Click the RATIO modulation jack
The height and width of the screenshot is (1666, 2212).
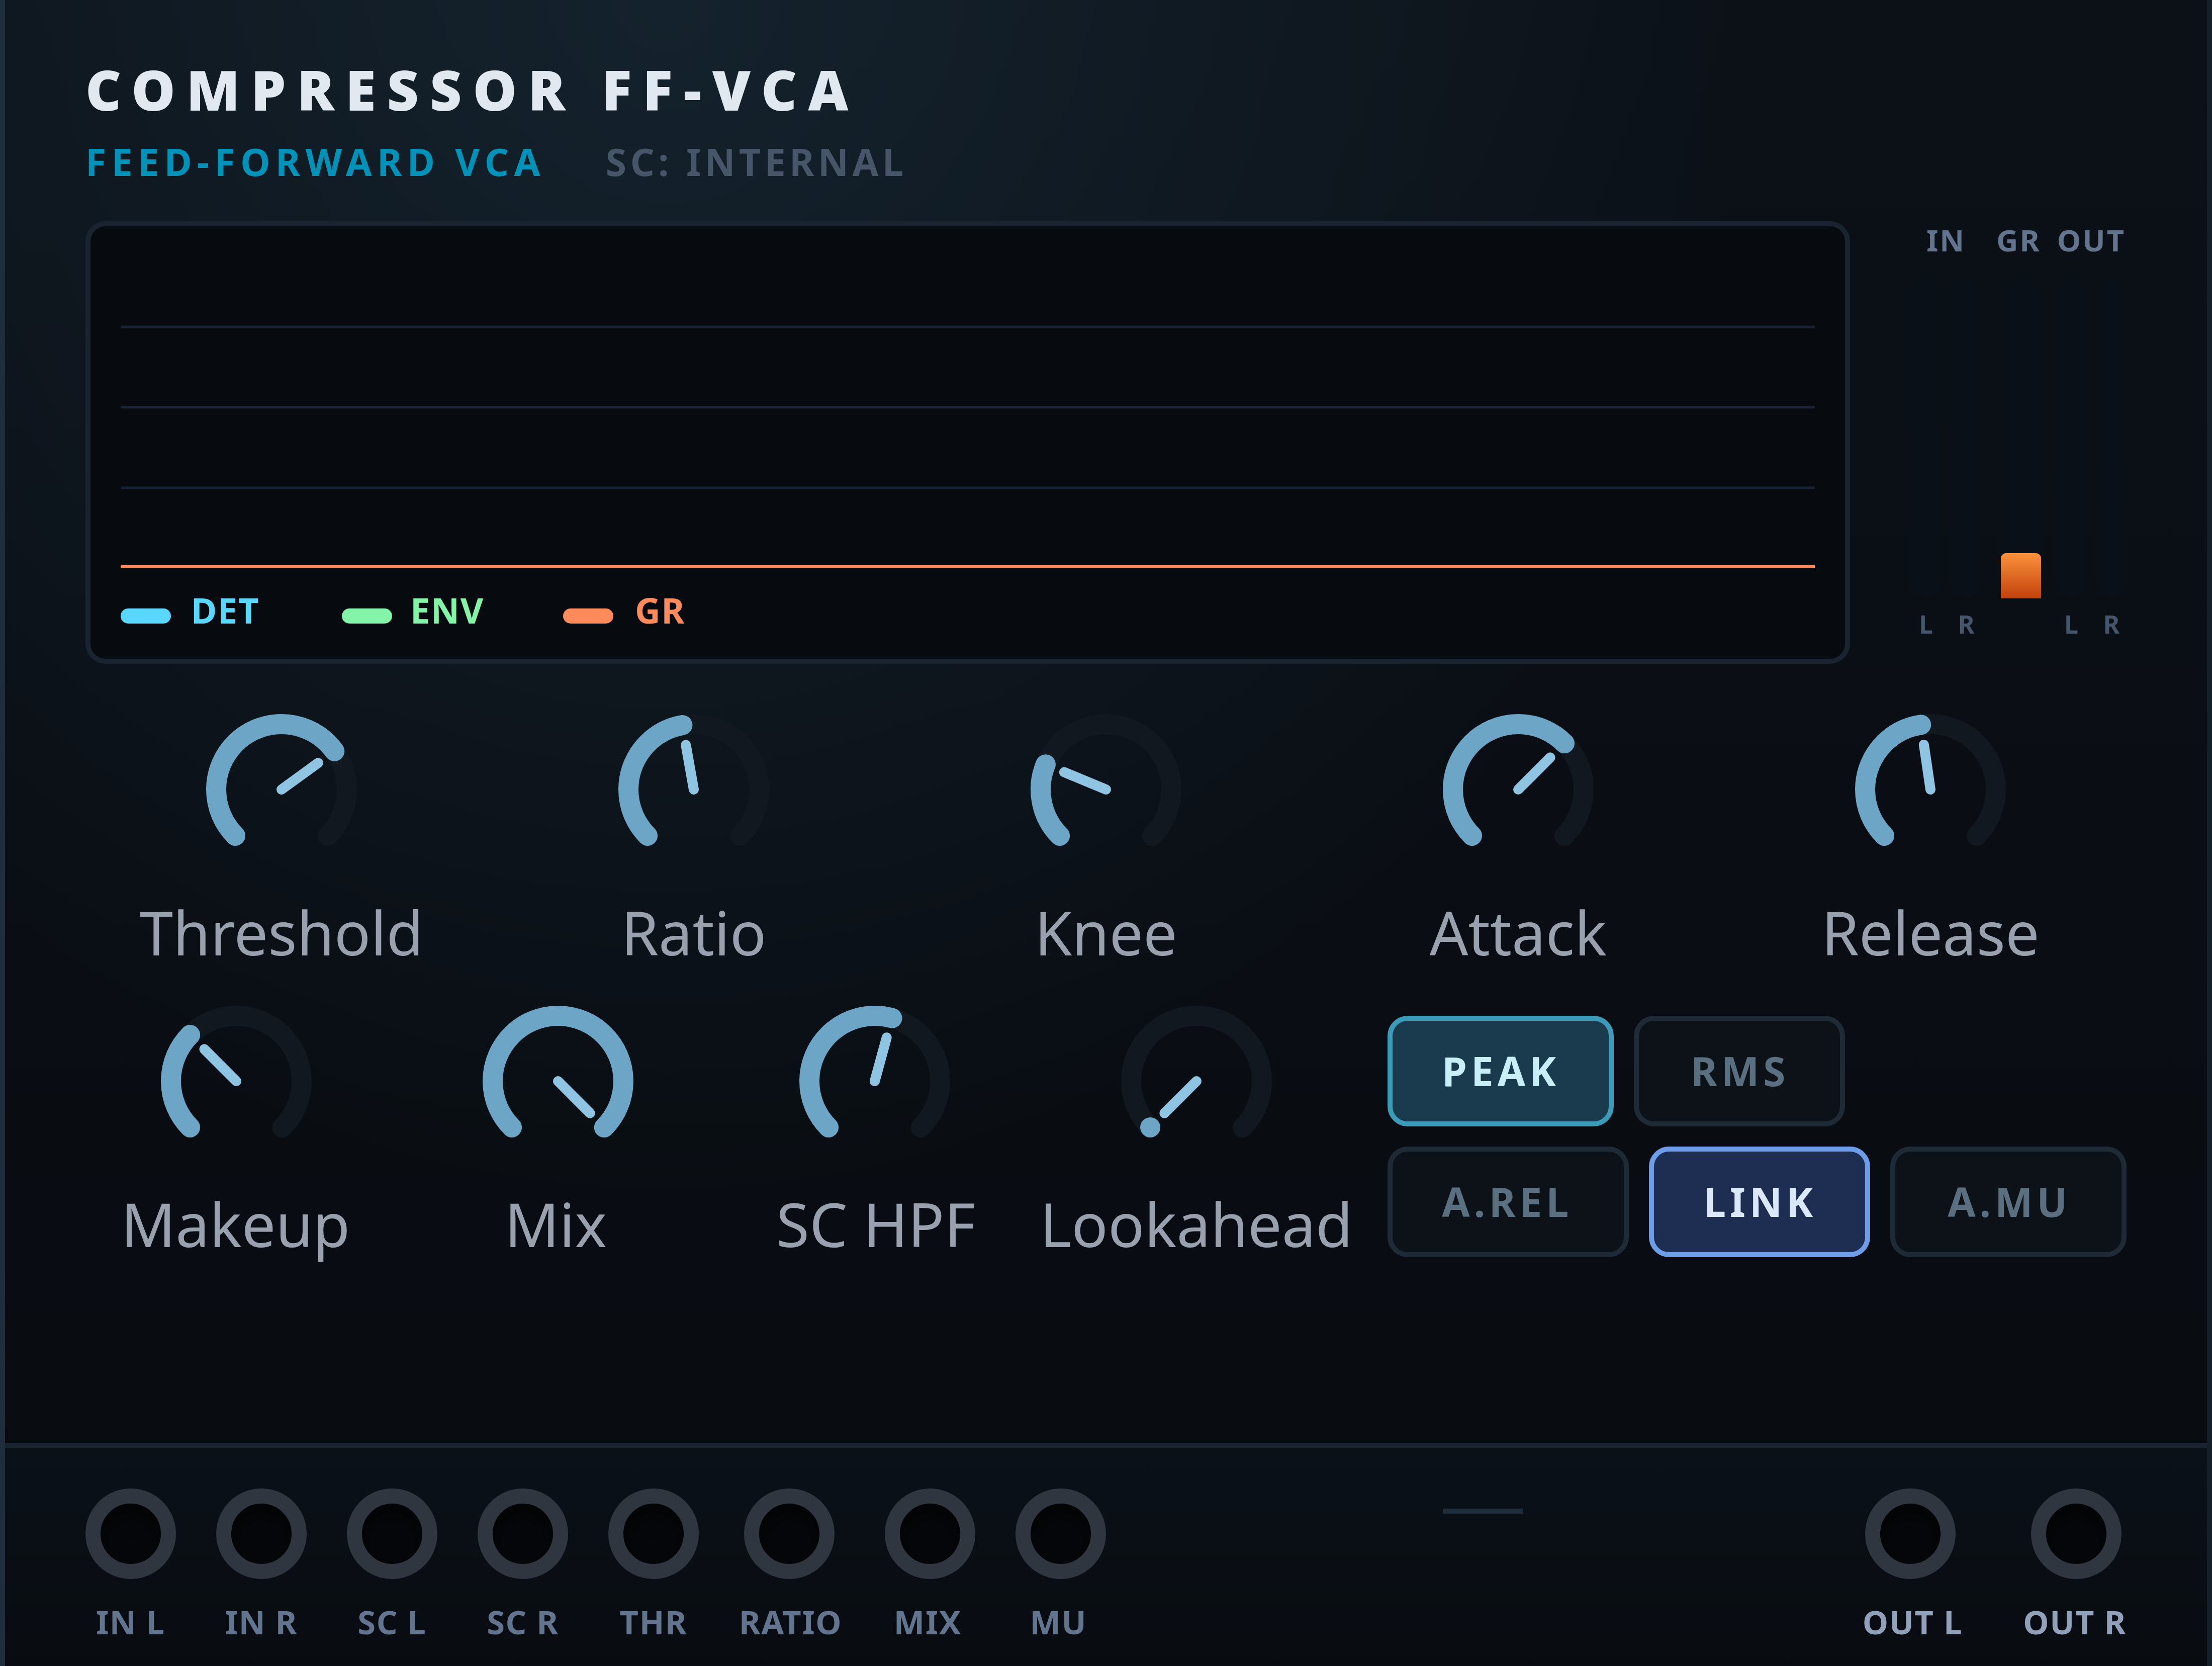pos(789,1533)
